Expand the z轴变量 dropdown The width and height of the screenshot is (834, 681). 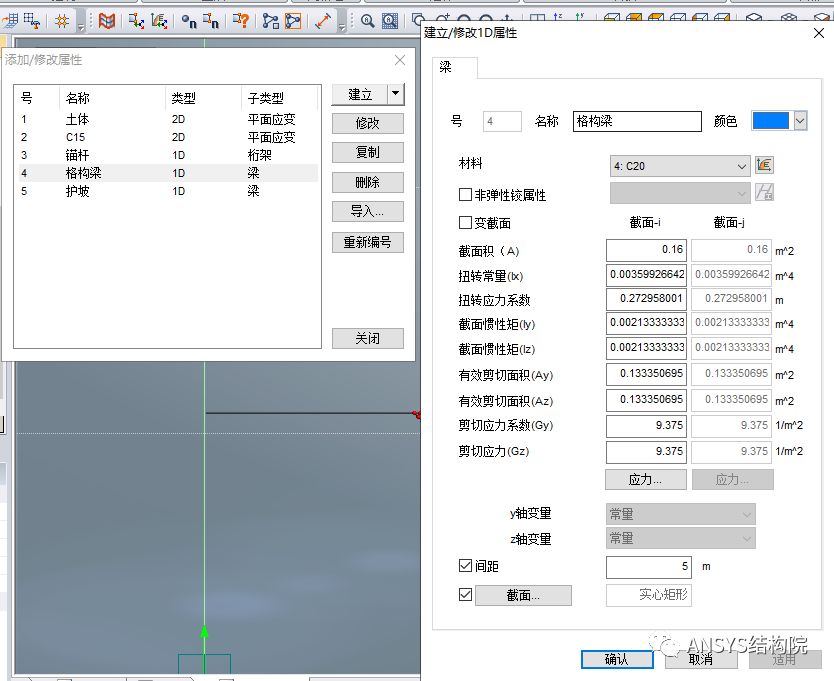(678, 538)
